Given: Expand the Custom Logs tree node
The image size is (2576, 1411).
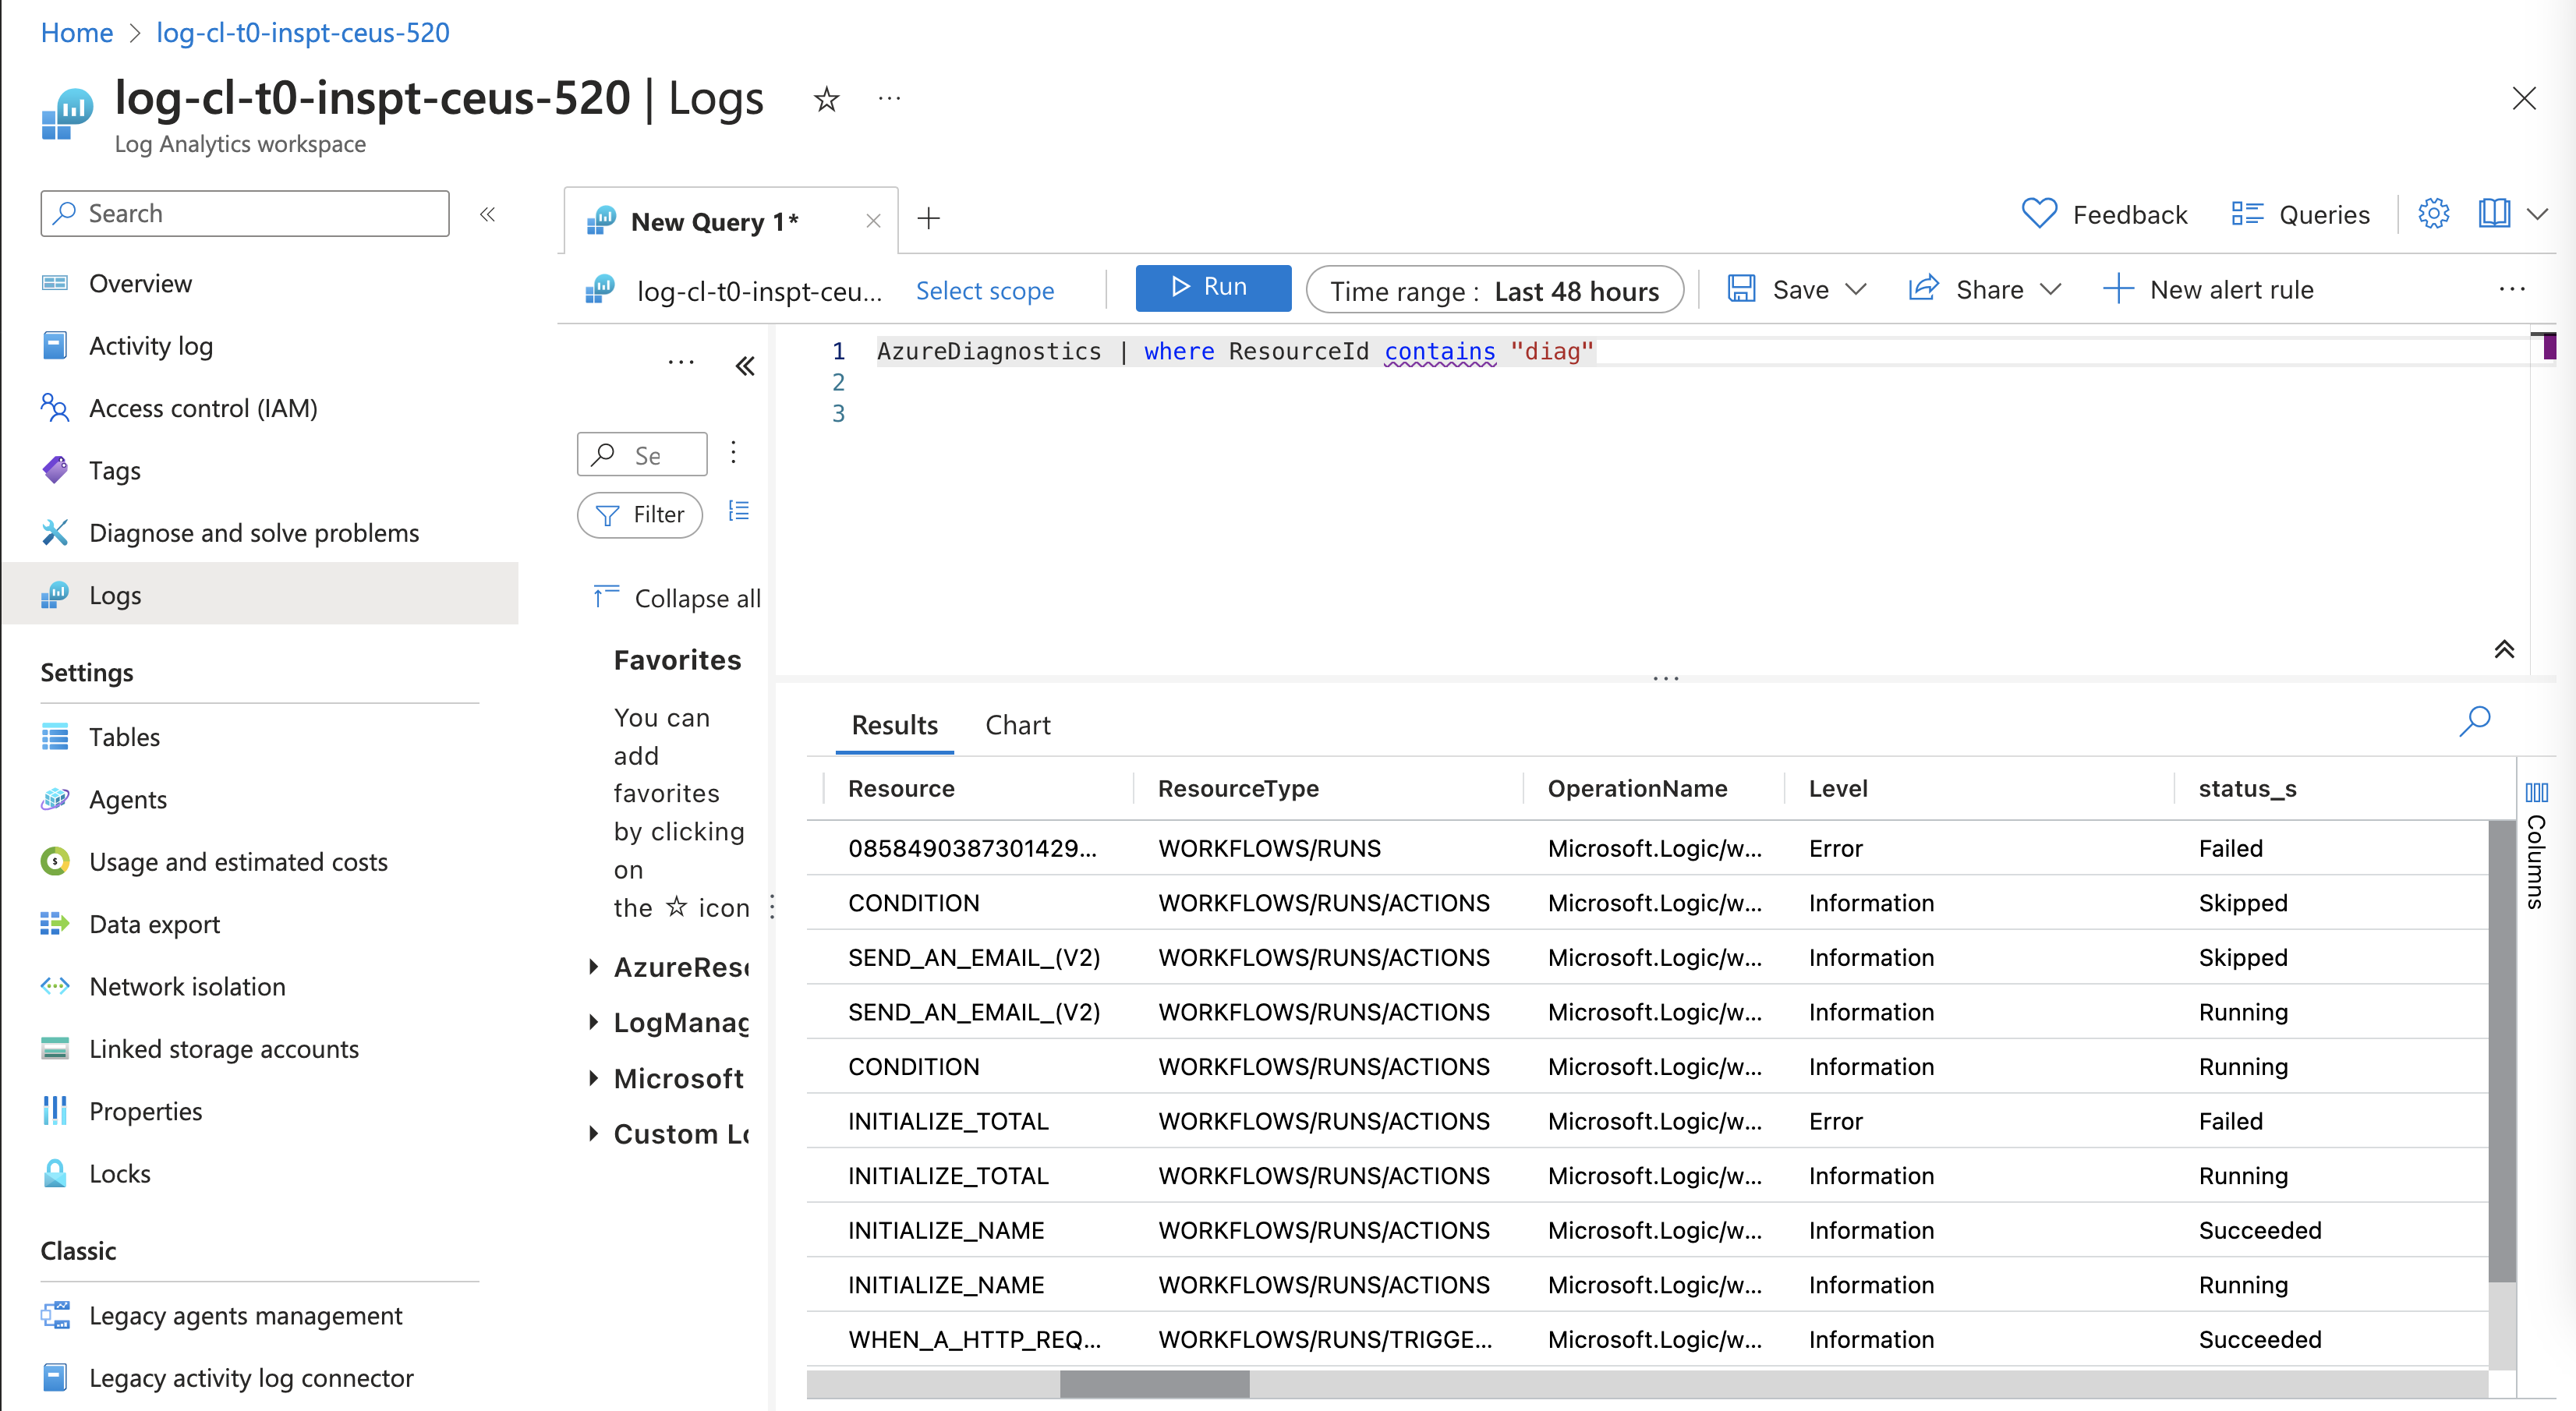Looking at the screenshot, I should pyautogui.click(x=594, y=1133).
